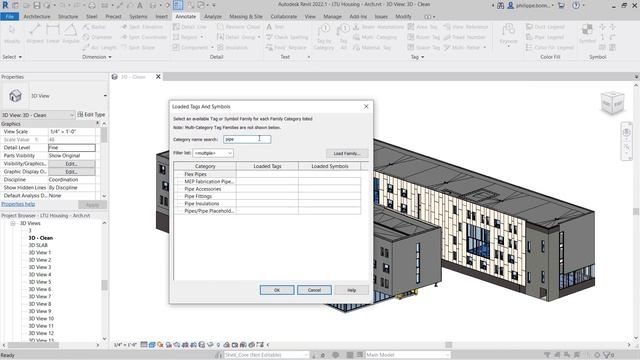This screenshot has width=640, height=360.
Task: Expand the Tag panel dropdown
Action: 417,57
